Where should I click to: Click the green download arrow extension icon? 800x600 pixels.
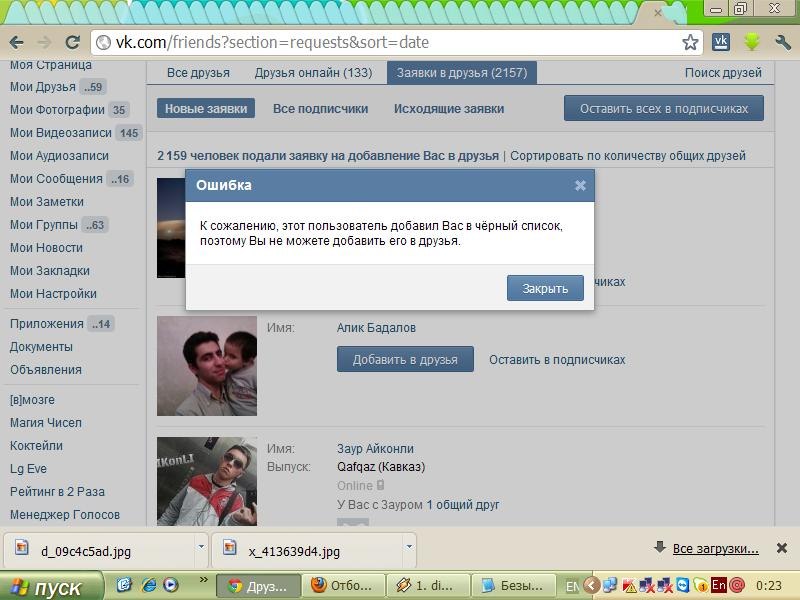(x=752, y=42)
